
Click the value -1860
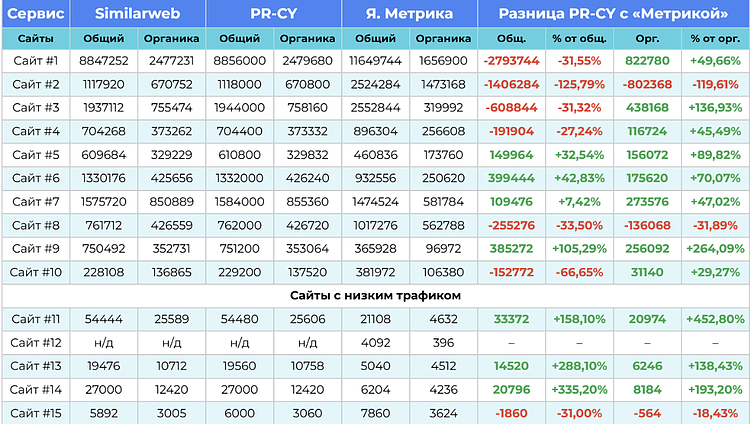pyautogui.click(x=512, y=413)
